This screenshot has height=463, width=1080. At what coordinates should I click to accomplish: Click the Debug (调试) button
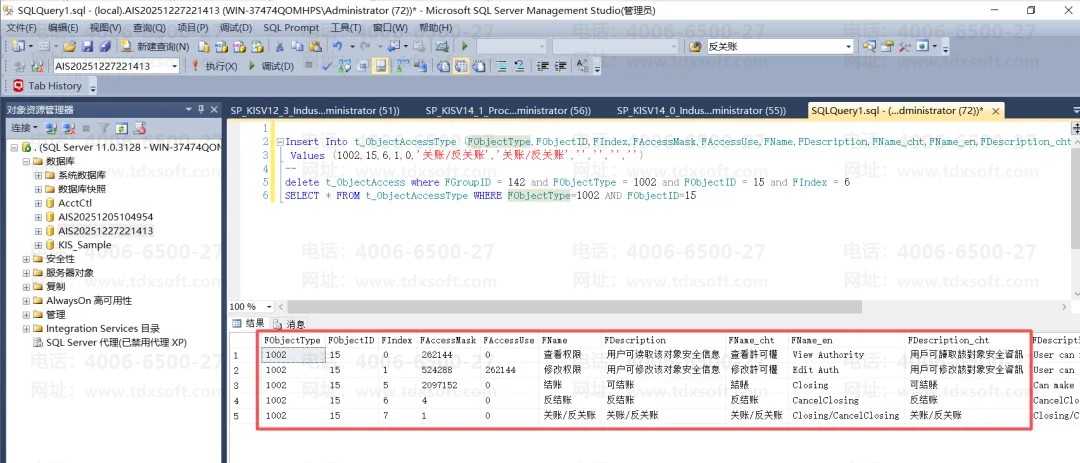click(270, 66)
